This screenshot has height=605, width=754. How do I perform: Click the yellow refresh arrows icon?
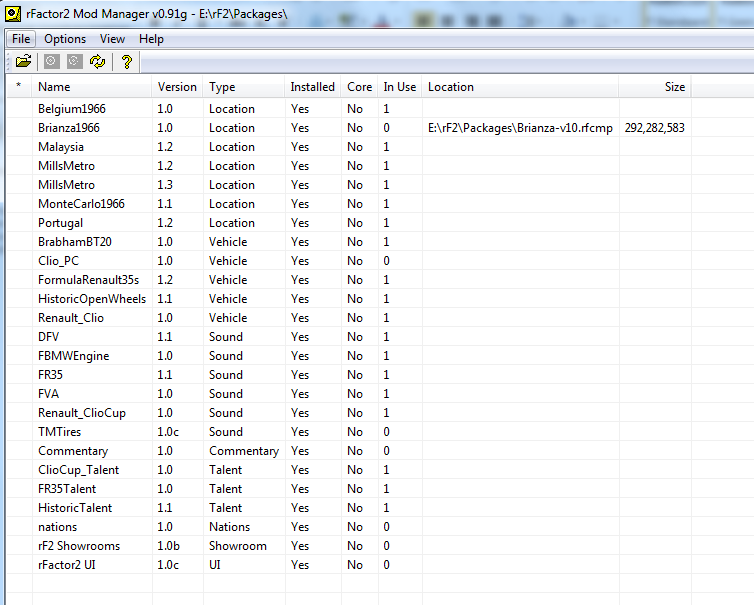tap(98, 62)
